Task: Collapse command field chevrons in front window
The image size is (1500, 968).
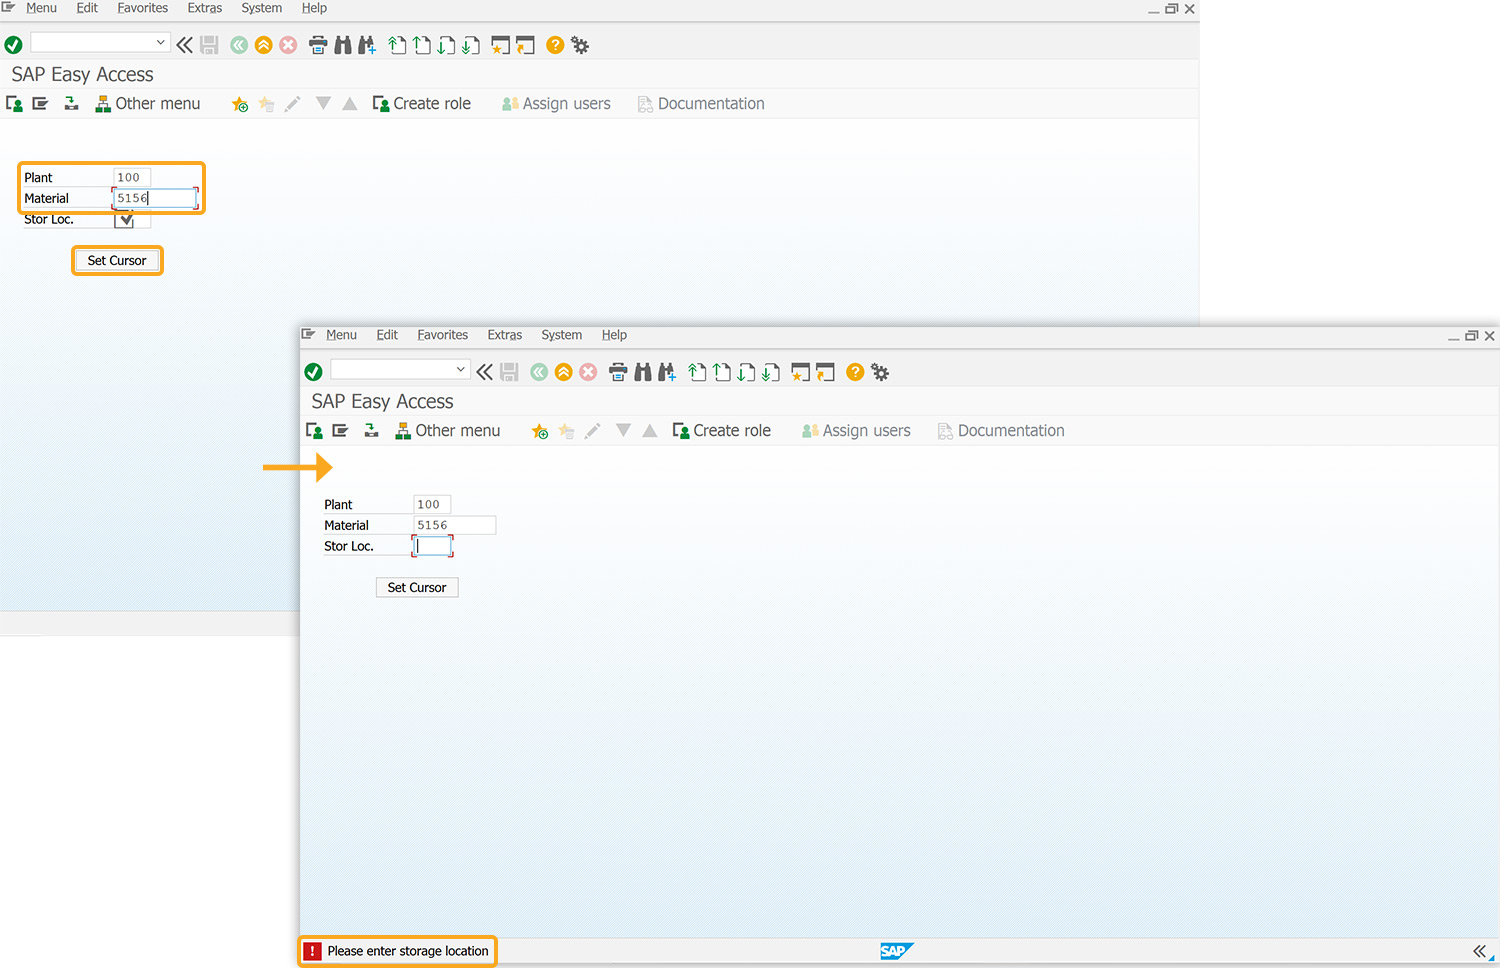Action: point(484,372)
